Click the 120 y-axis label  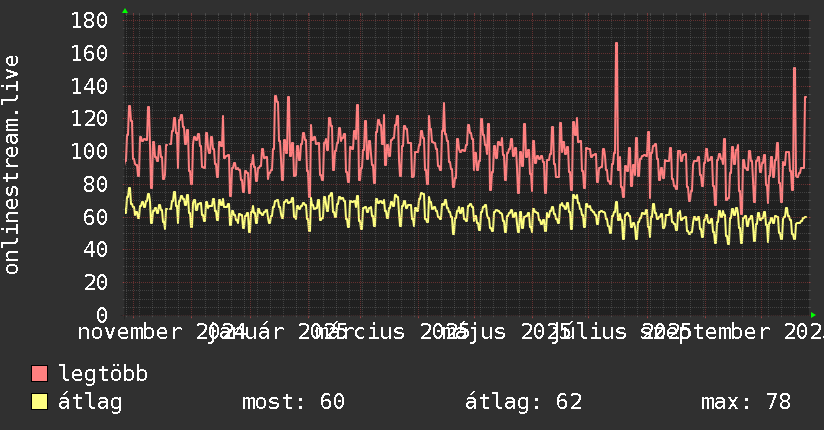pyautogui.click(x=89, y=119)
